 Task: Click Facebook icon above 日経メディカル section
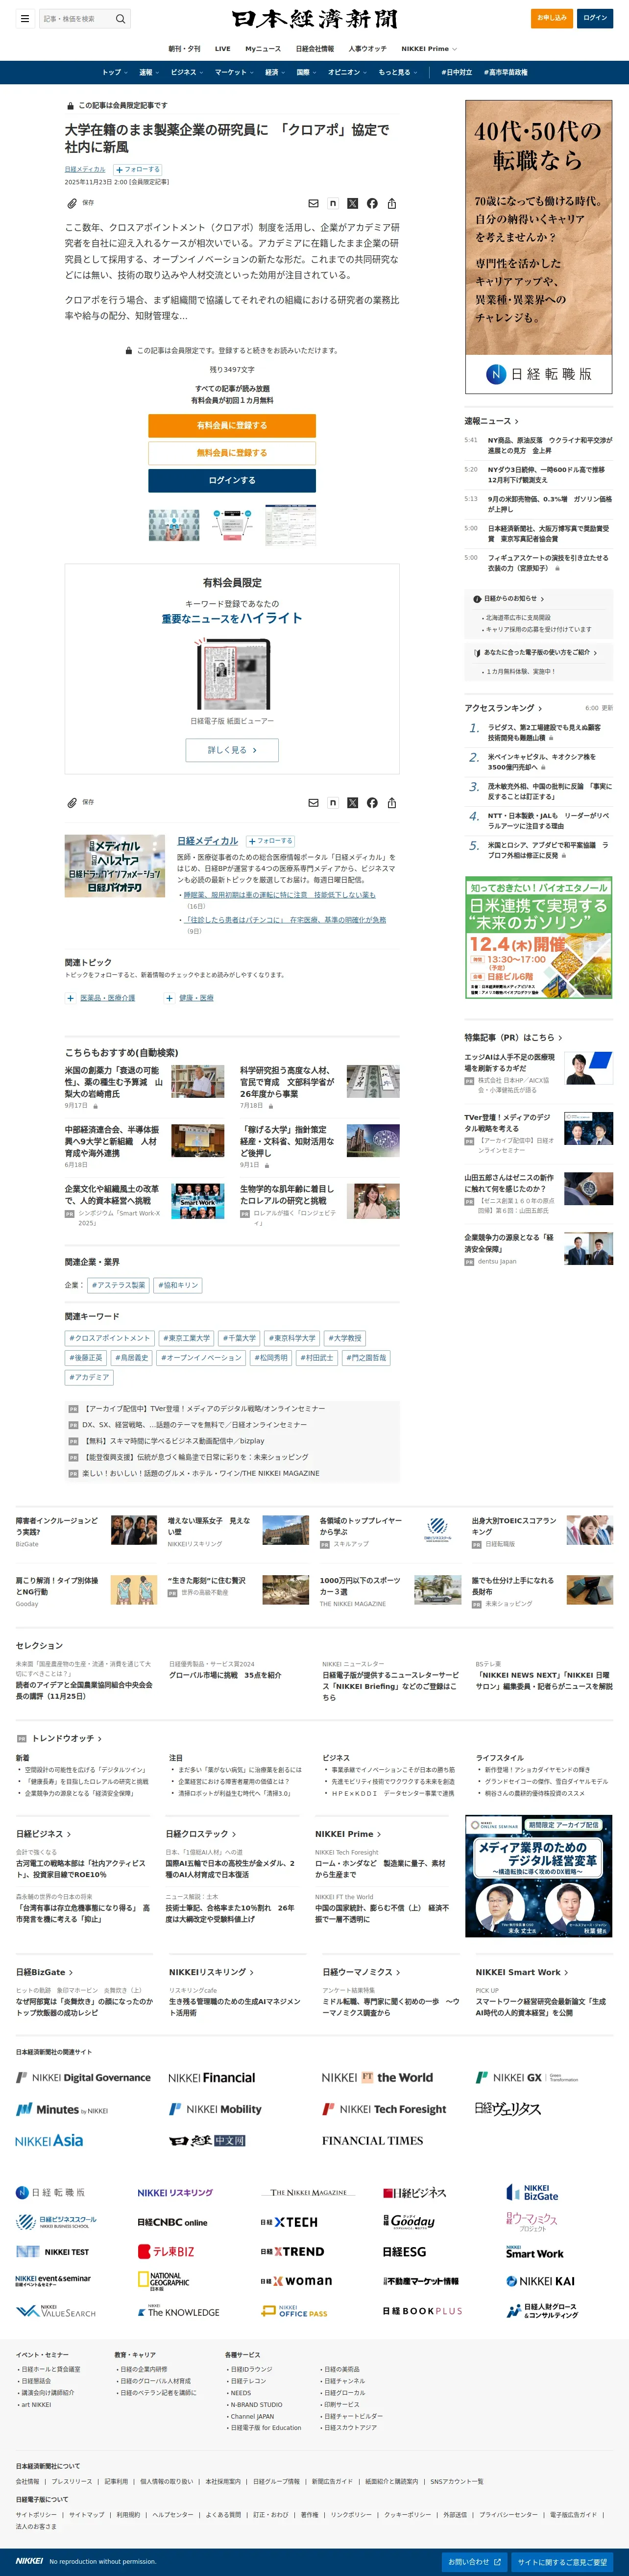(x=372, y=802)
